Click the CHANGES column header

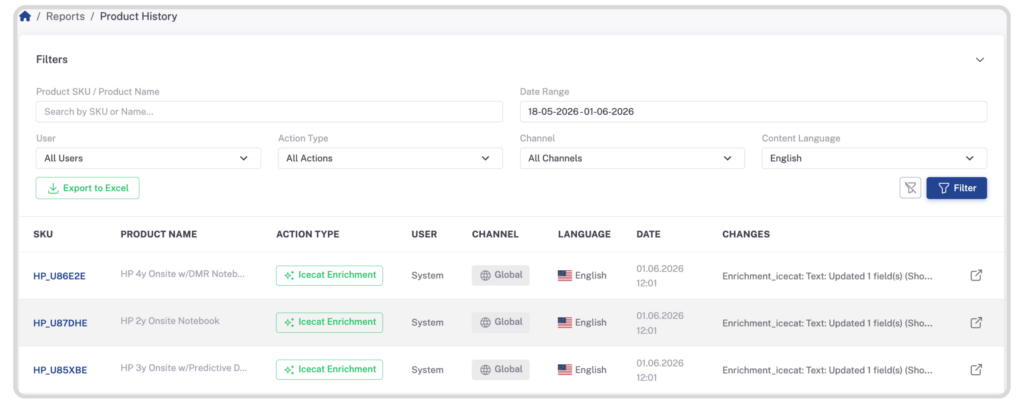tap(746, 234)
